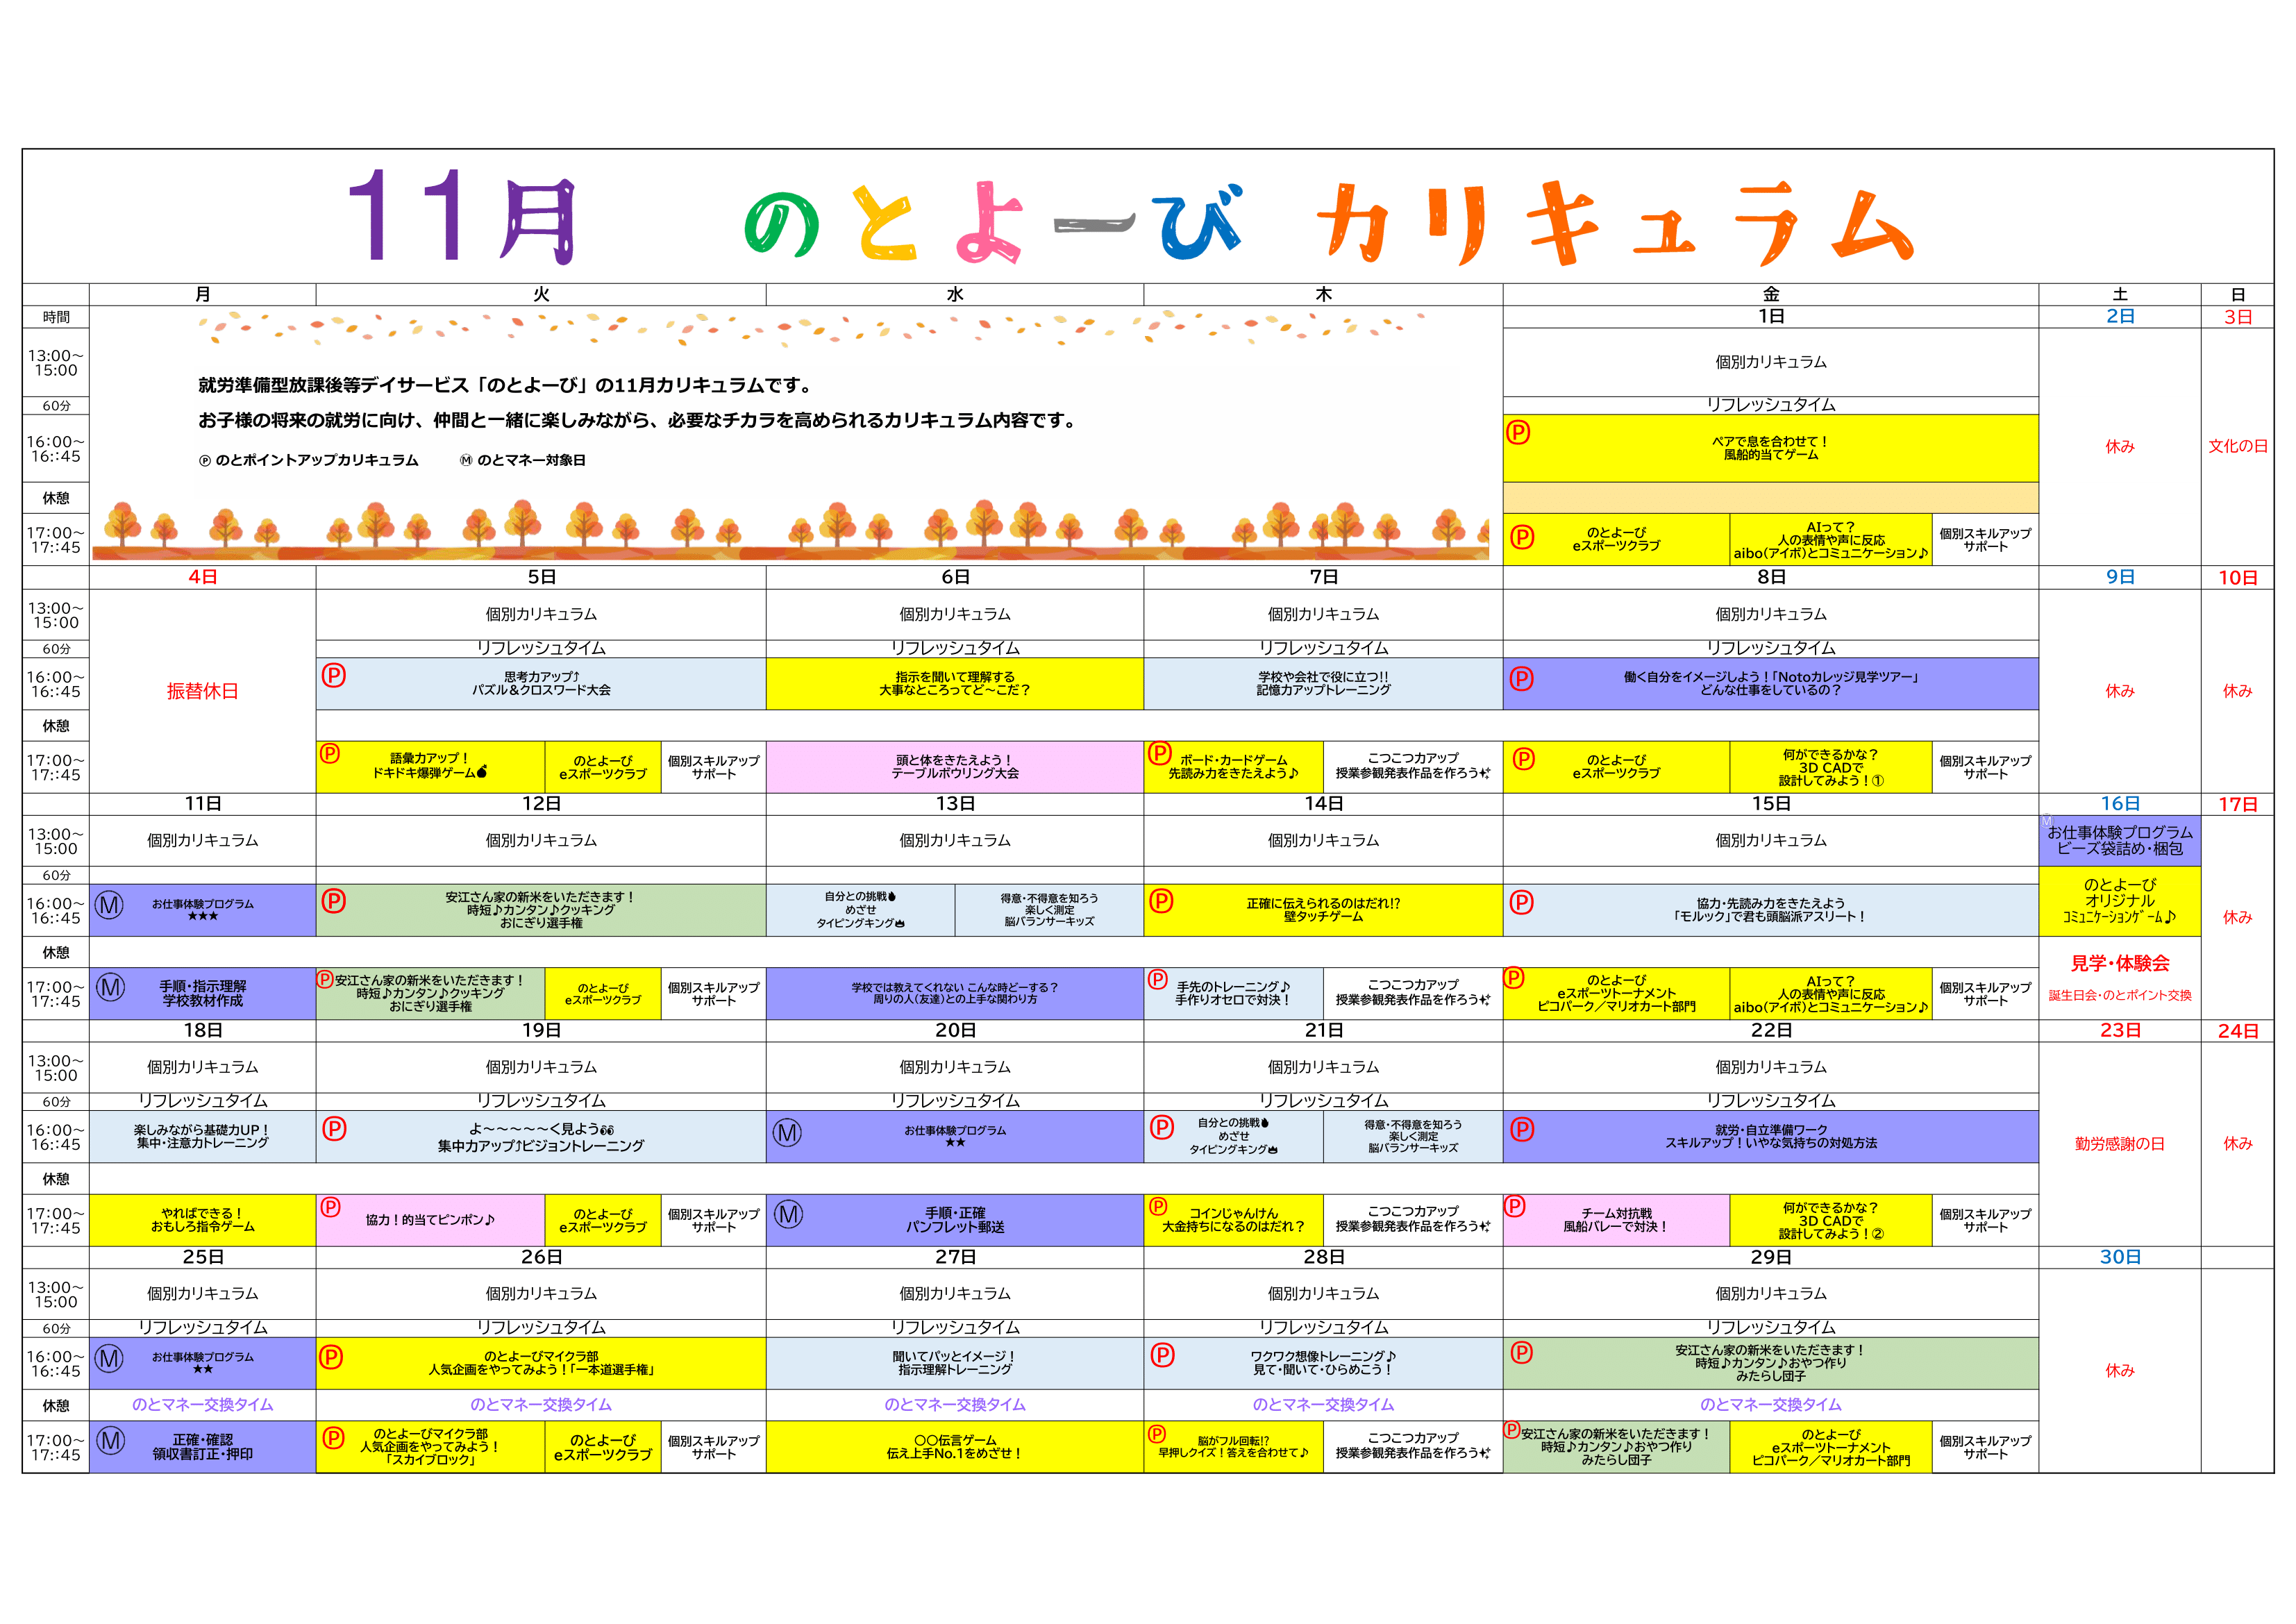2296x1624 pixels.
Task: Select the 3D CAD 設計してみよう！① cell
Action: click(x=1831, y=768)
